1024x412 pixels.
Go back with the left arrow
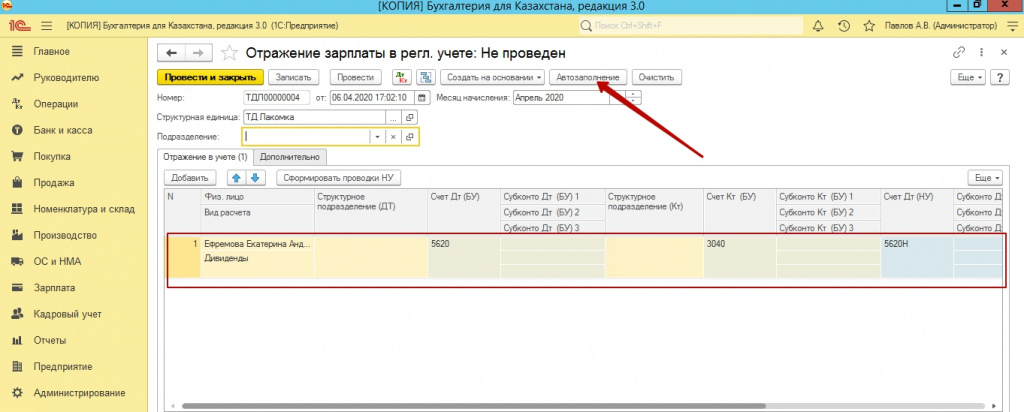tap(172, 53)
